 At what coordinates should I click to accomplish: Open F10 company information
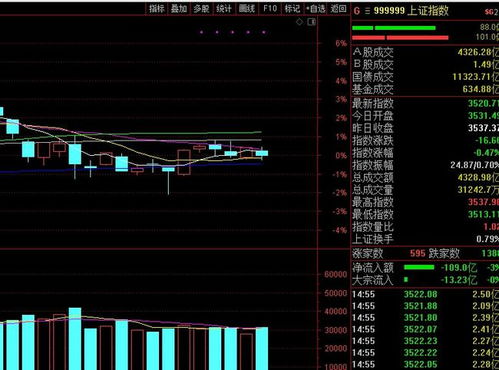click(270, 9)
